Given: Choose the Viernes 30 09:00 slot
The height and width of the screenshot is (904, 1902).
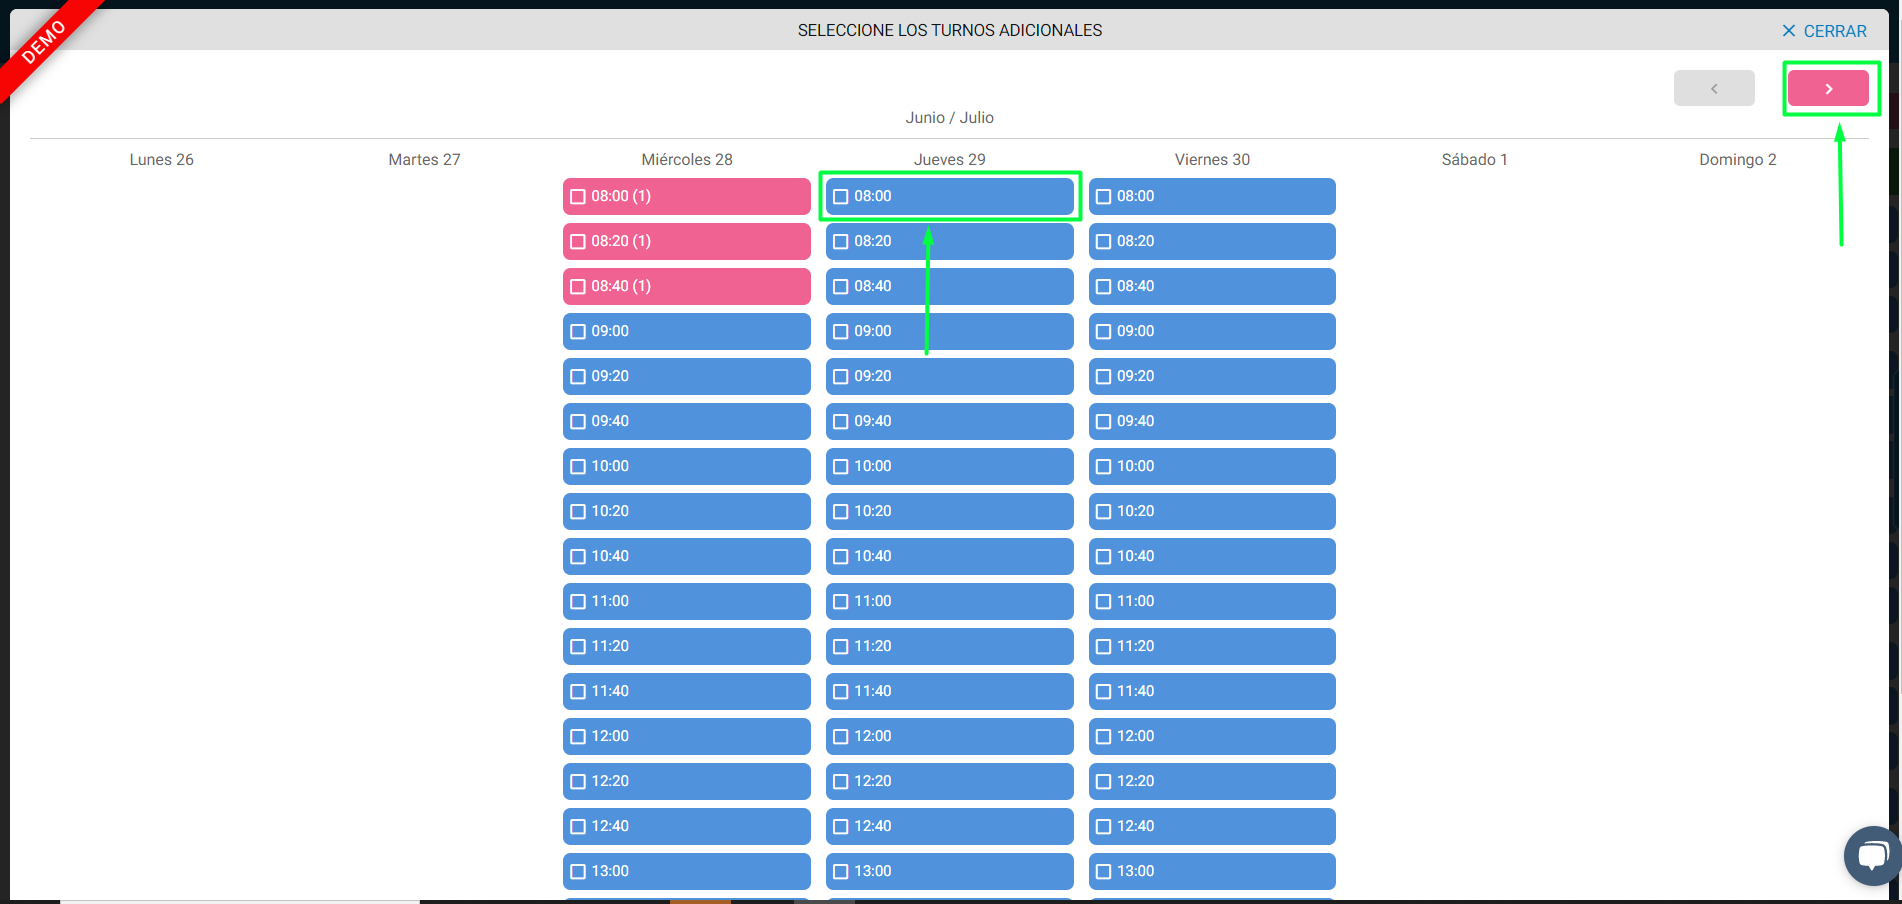Looking at the screenshot, I should point(1212,331).
